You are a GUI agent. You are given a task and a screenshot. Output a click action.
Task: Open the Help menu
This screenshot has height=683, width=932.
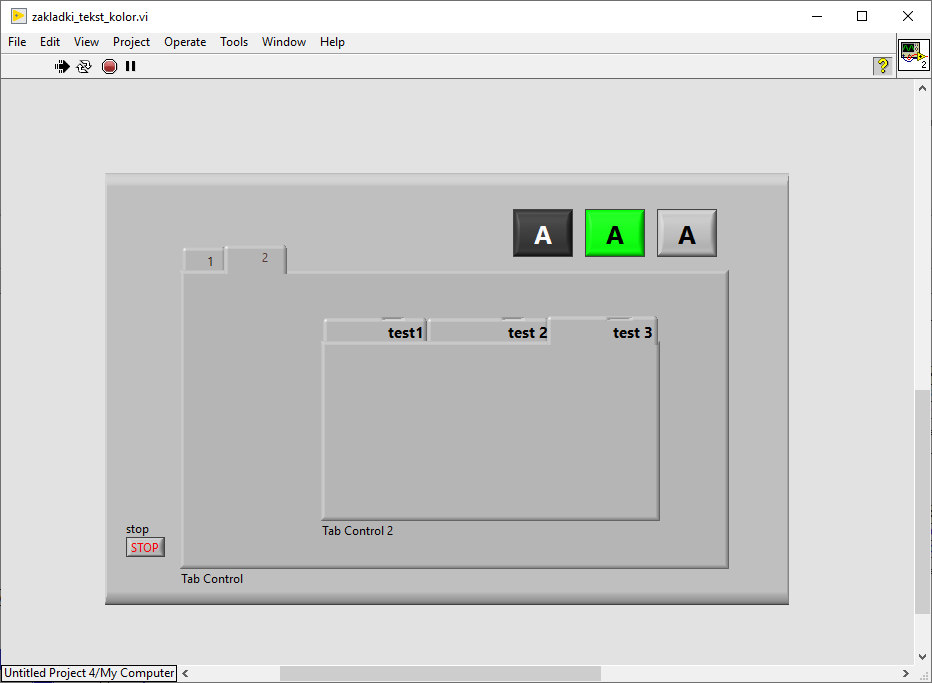tap(332, 42)
